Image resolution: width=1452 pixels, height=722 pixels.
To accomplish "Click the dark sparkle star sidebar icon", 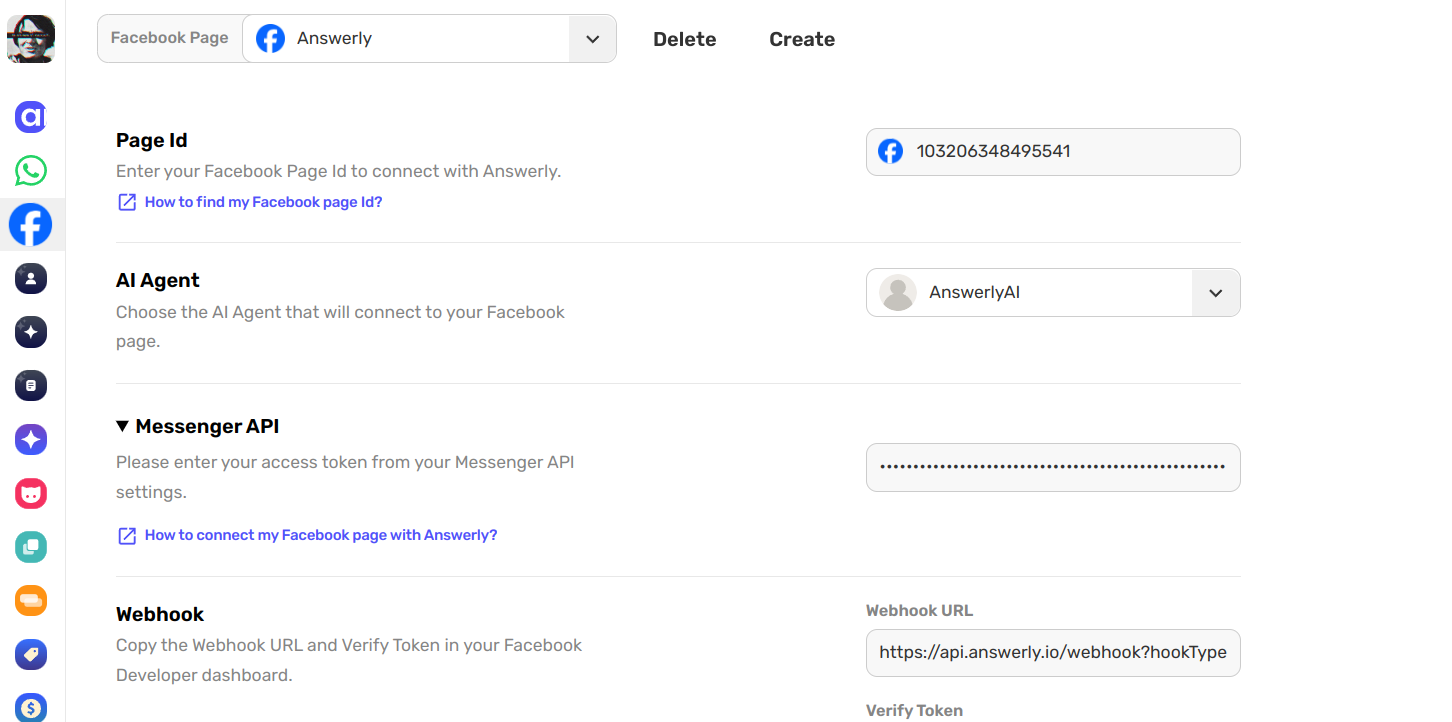I will point(31,332).
